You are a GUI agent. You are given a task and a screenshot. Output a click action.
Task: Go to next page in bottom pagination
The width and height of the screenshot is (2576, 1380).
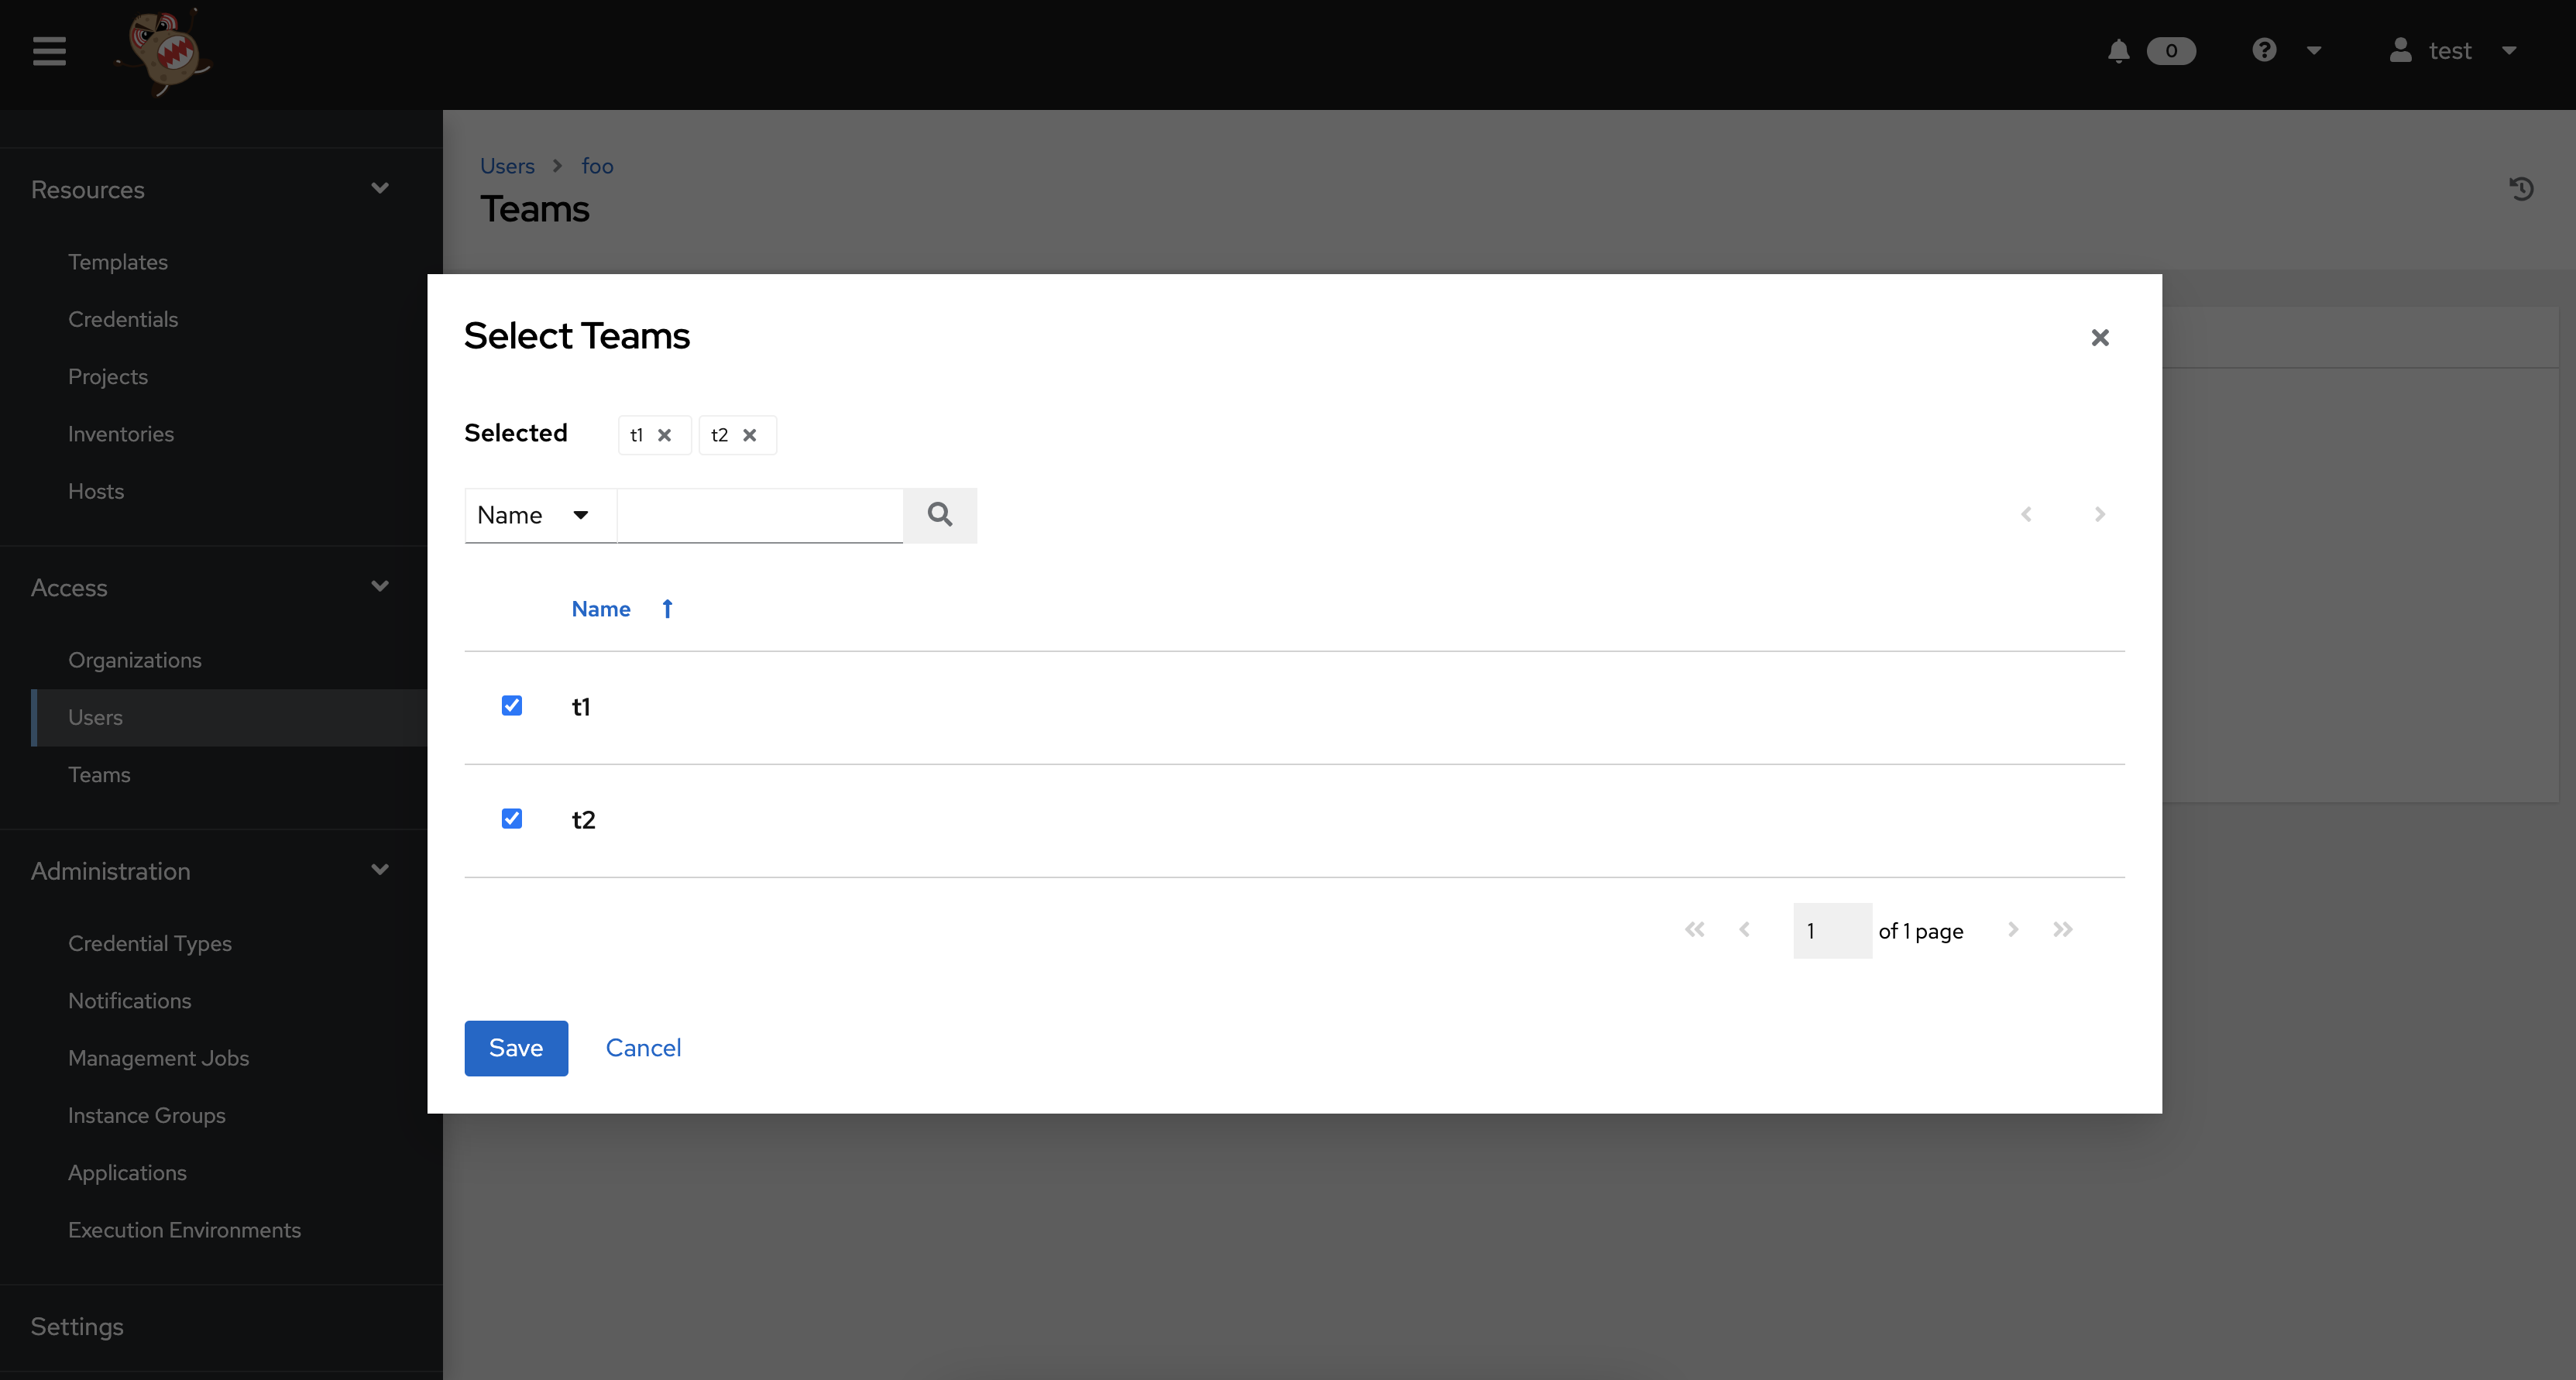point(2013,929)
